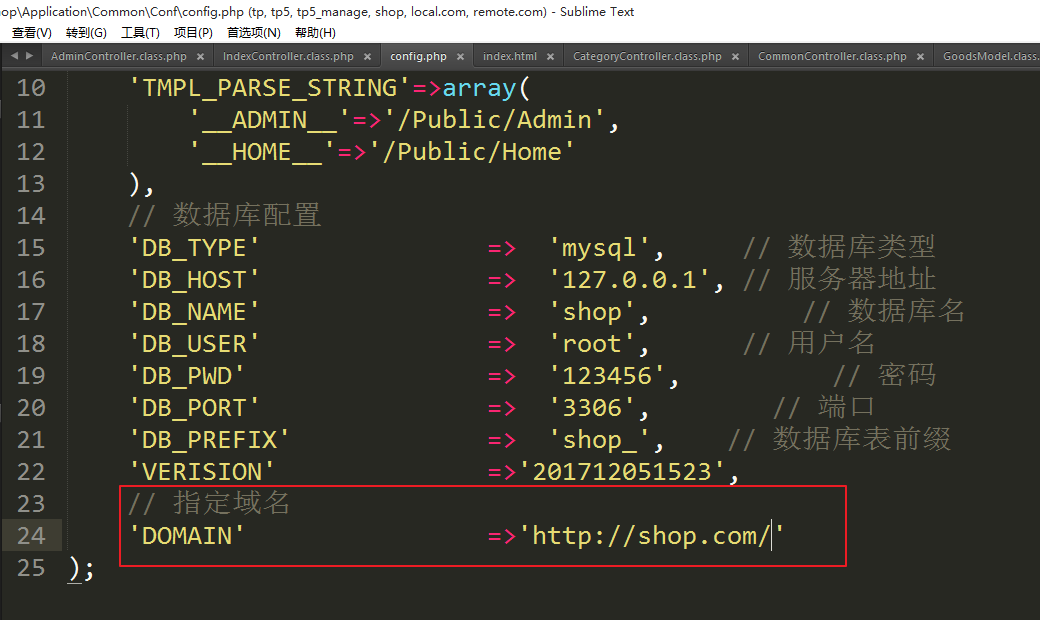Close the CategoryController.class.php tab

tap(736, 57)
